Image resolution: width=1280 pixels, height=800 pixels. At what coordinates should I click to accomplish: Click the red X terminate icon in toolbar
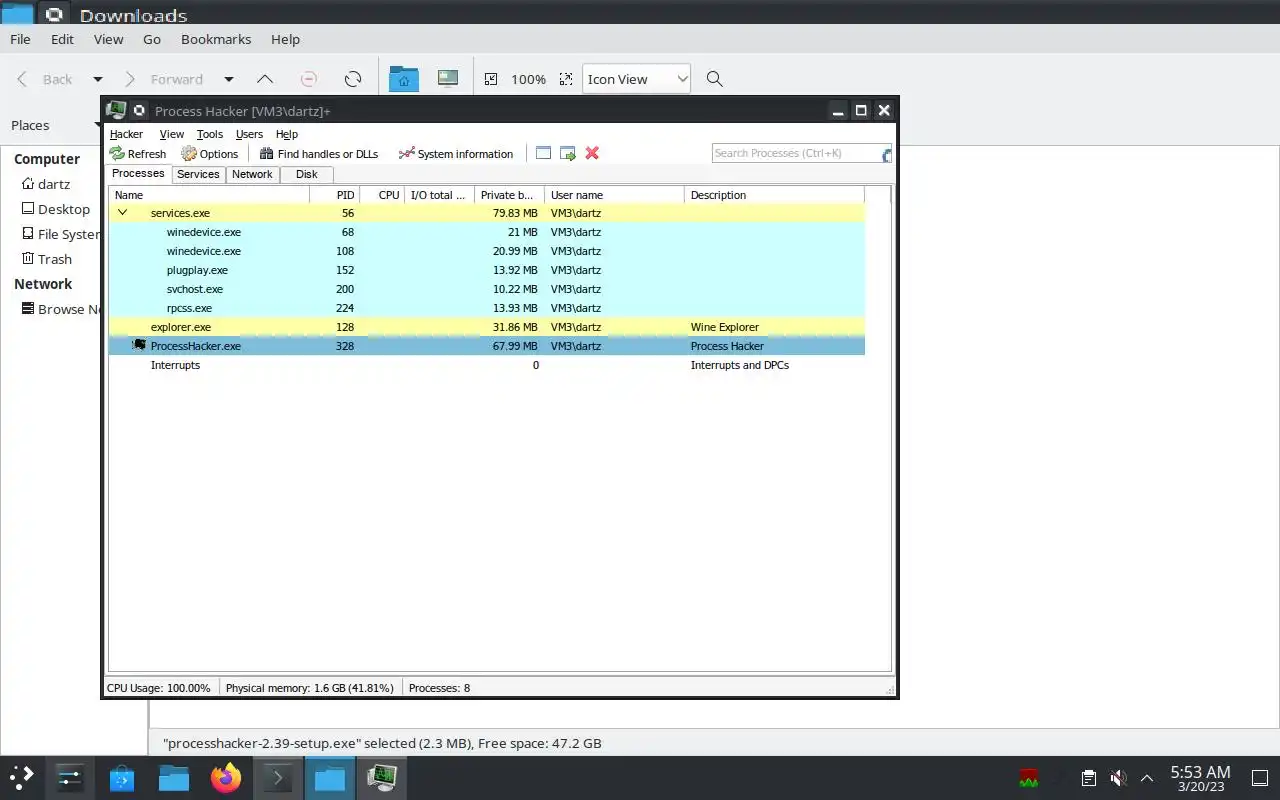pyautogui.click(x=592, y=153)
